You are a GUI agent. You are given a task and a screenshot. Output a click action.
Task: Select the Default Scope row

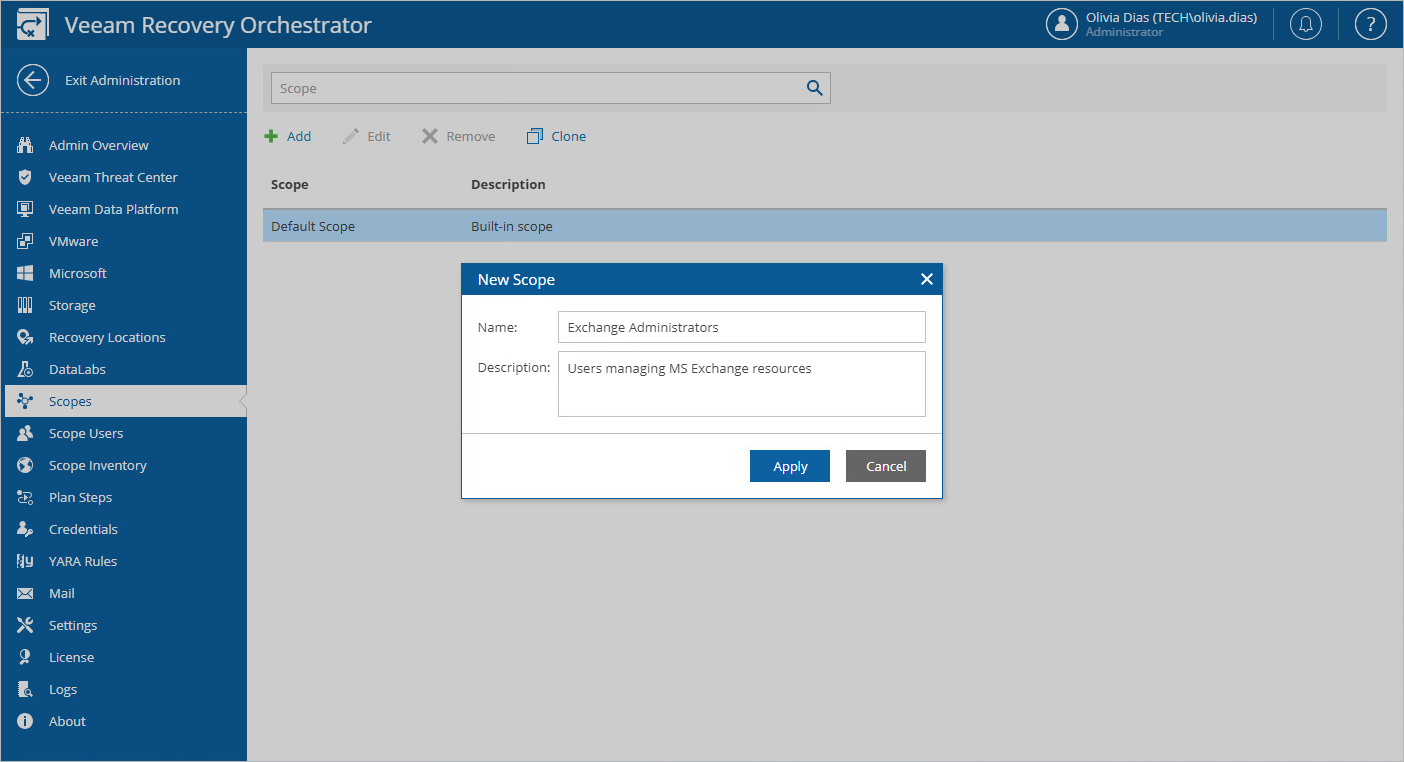click(x=825, y=226)
